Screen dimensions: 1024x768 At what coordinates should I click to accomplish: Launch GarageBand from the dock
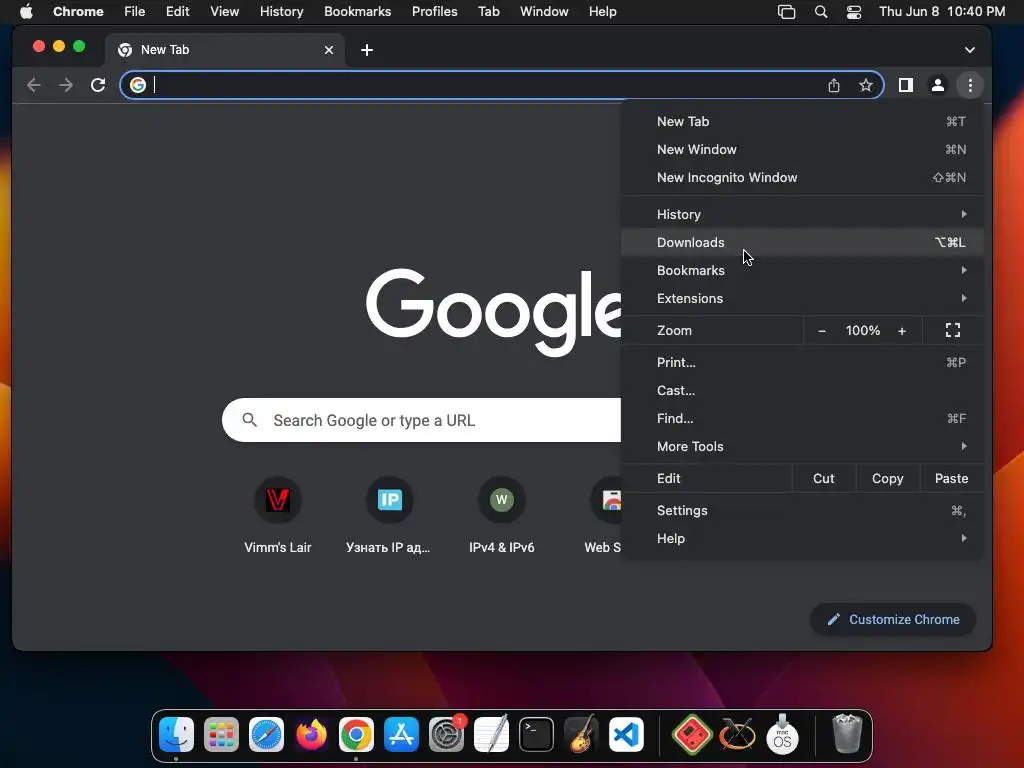coord(581,735)
